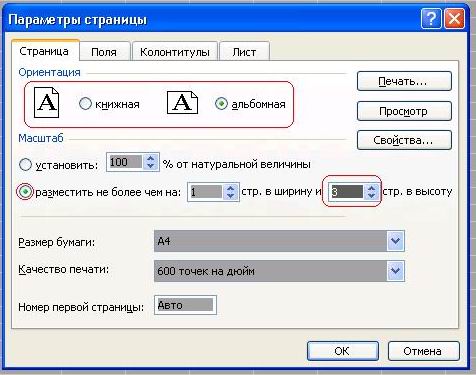Go to the Лист tab
This screenshot has height=375, width=476.
[244, 52]
